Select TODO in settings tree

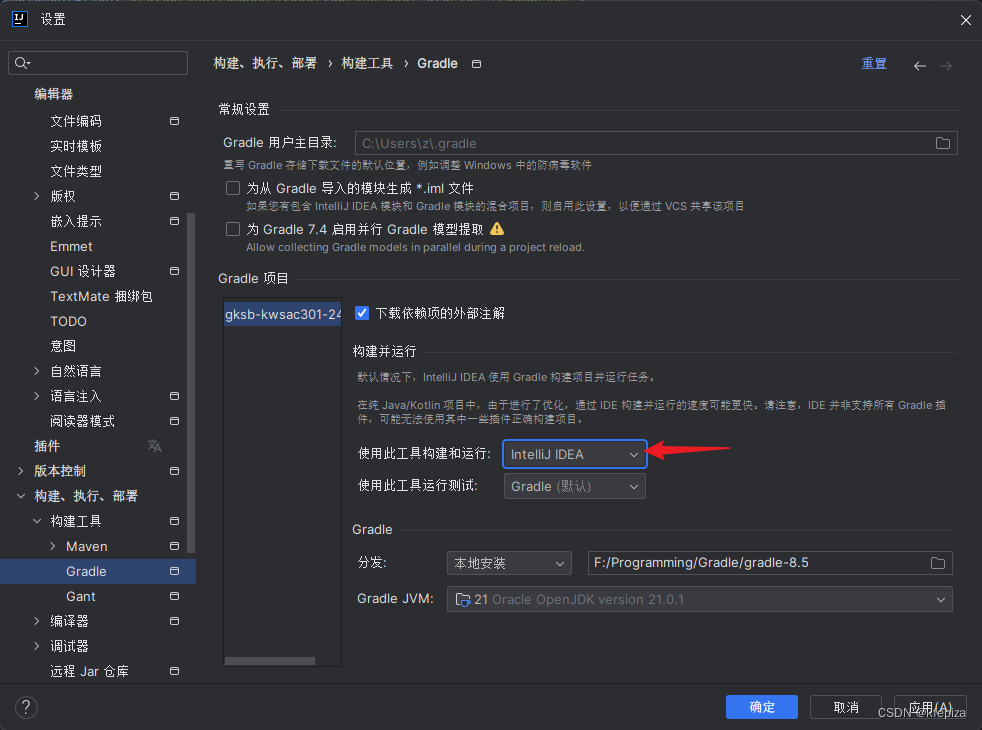[x=68, y=321]
